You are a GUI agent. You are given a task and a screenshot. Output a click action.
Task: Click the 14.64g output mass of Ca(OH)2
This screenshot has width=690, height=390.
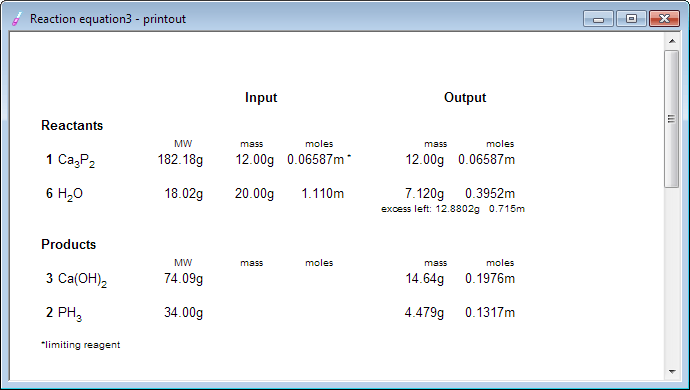(425, 278)
